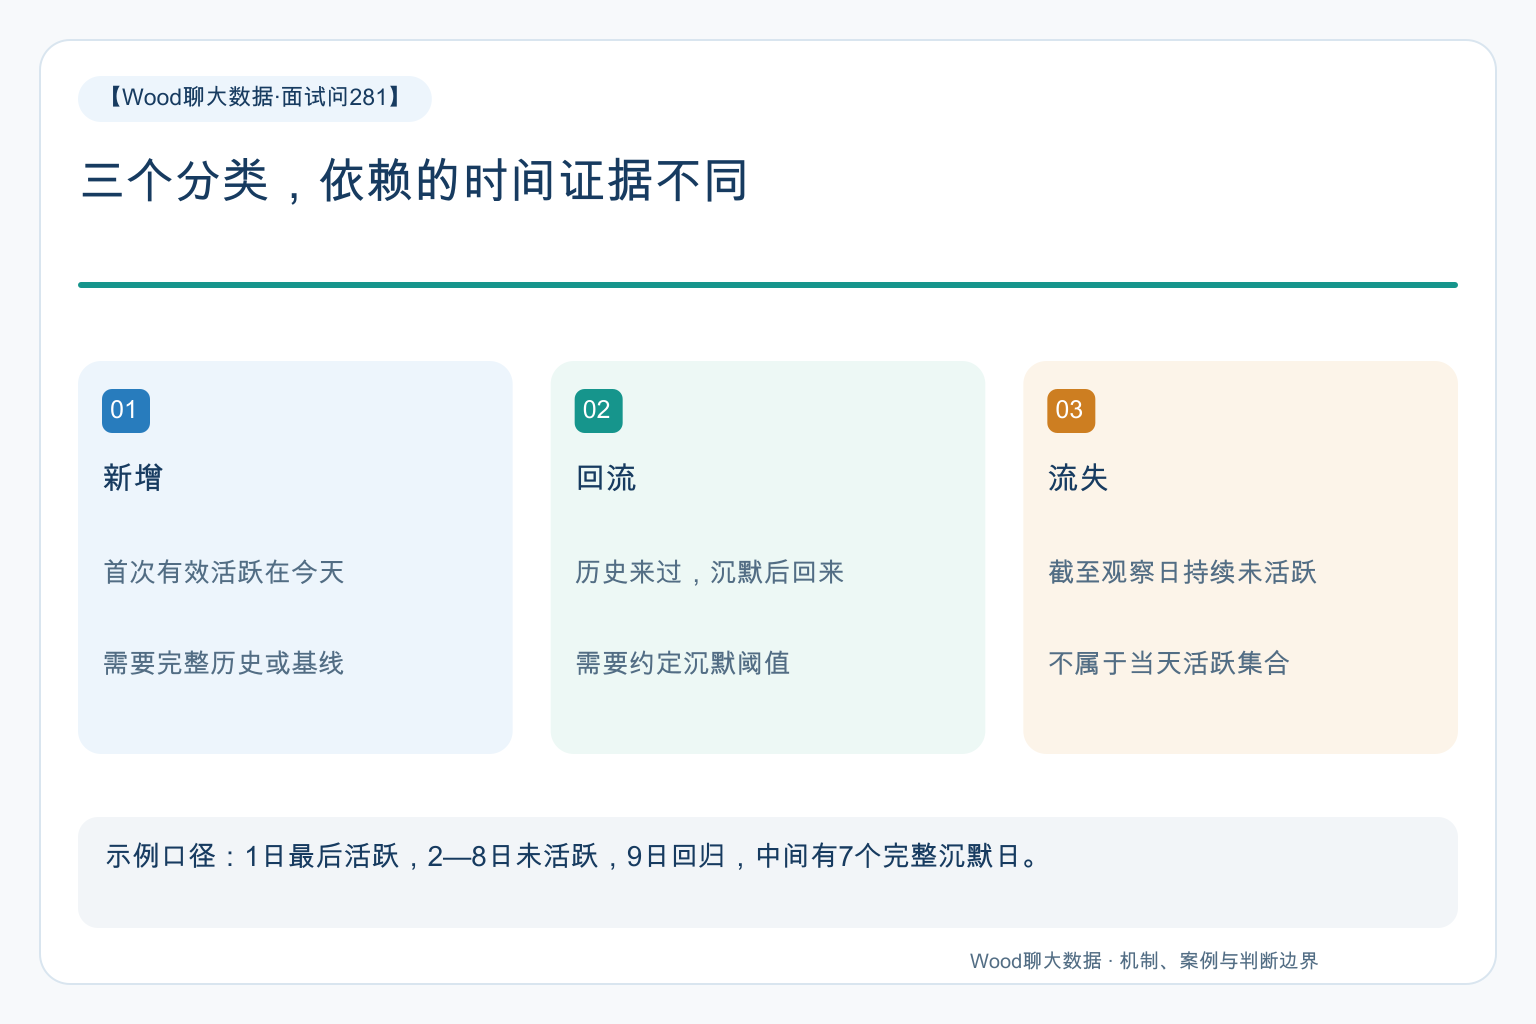Image resolution: width=1536 pixels, height=1024 pixels.
Task: Click the 新增 card title
Action: point(133,478)
